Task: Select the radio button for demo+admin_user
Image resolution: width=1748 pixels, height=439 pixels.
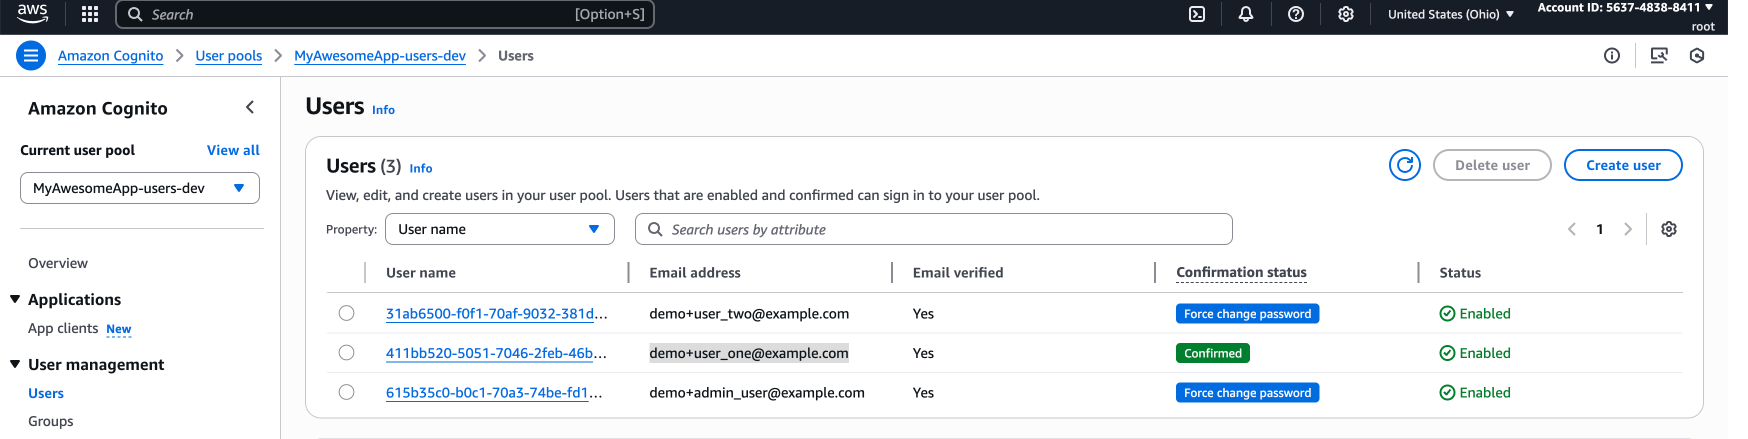Action: pyautogui.click(x=346, y=392)
